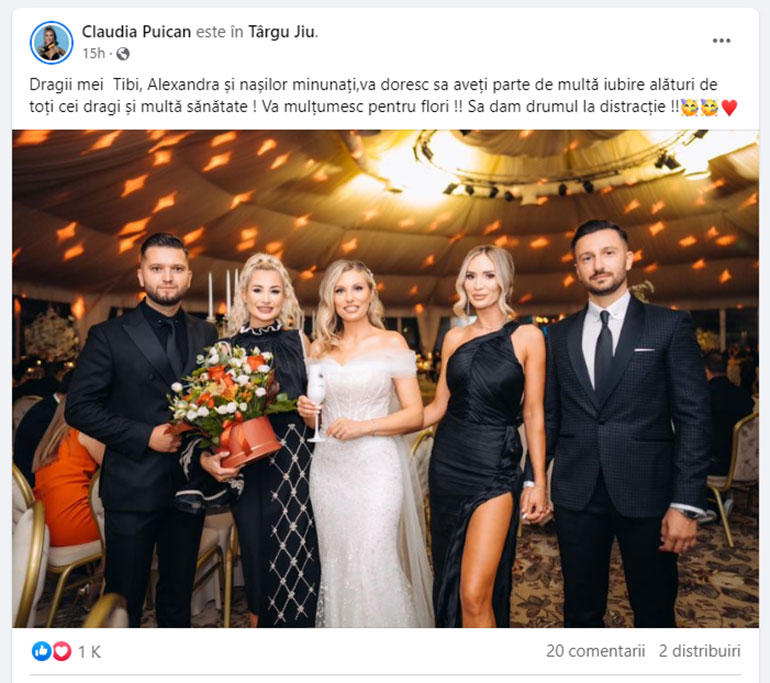The width and height of the screenshot is (770, 683).
Task: Show the 1 K reactions list
Action: click(x=89, y=652)
